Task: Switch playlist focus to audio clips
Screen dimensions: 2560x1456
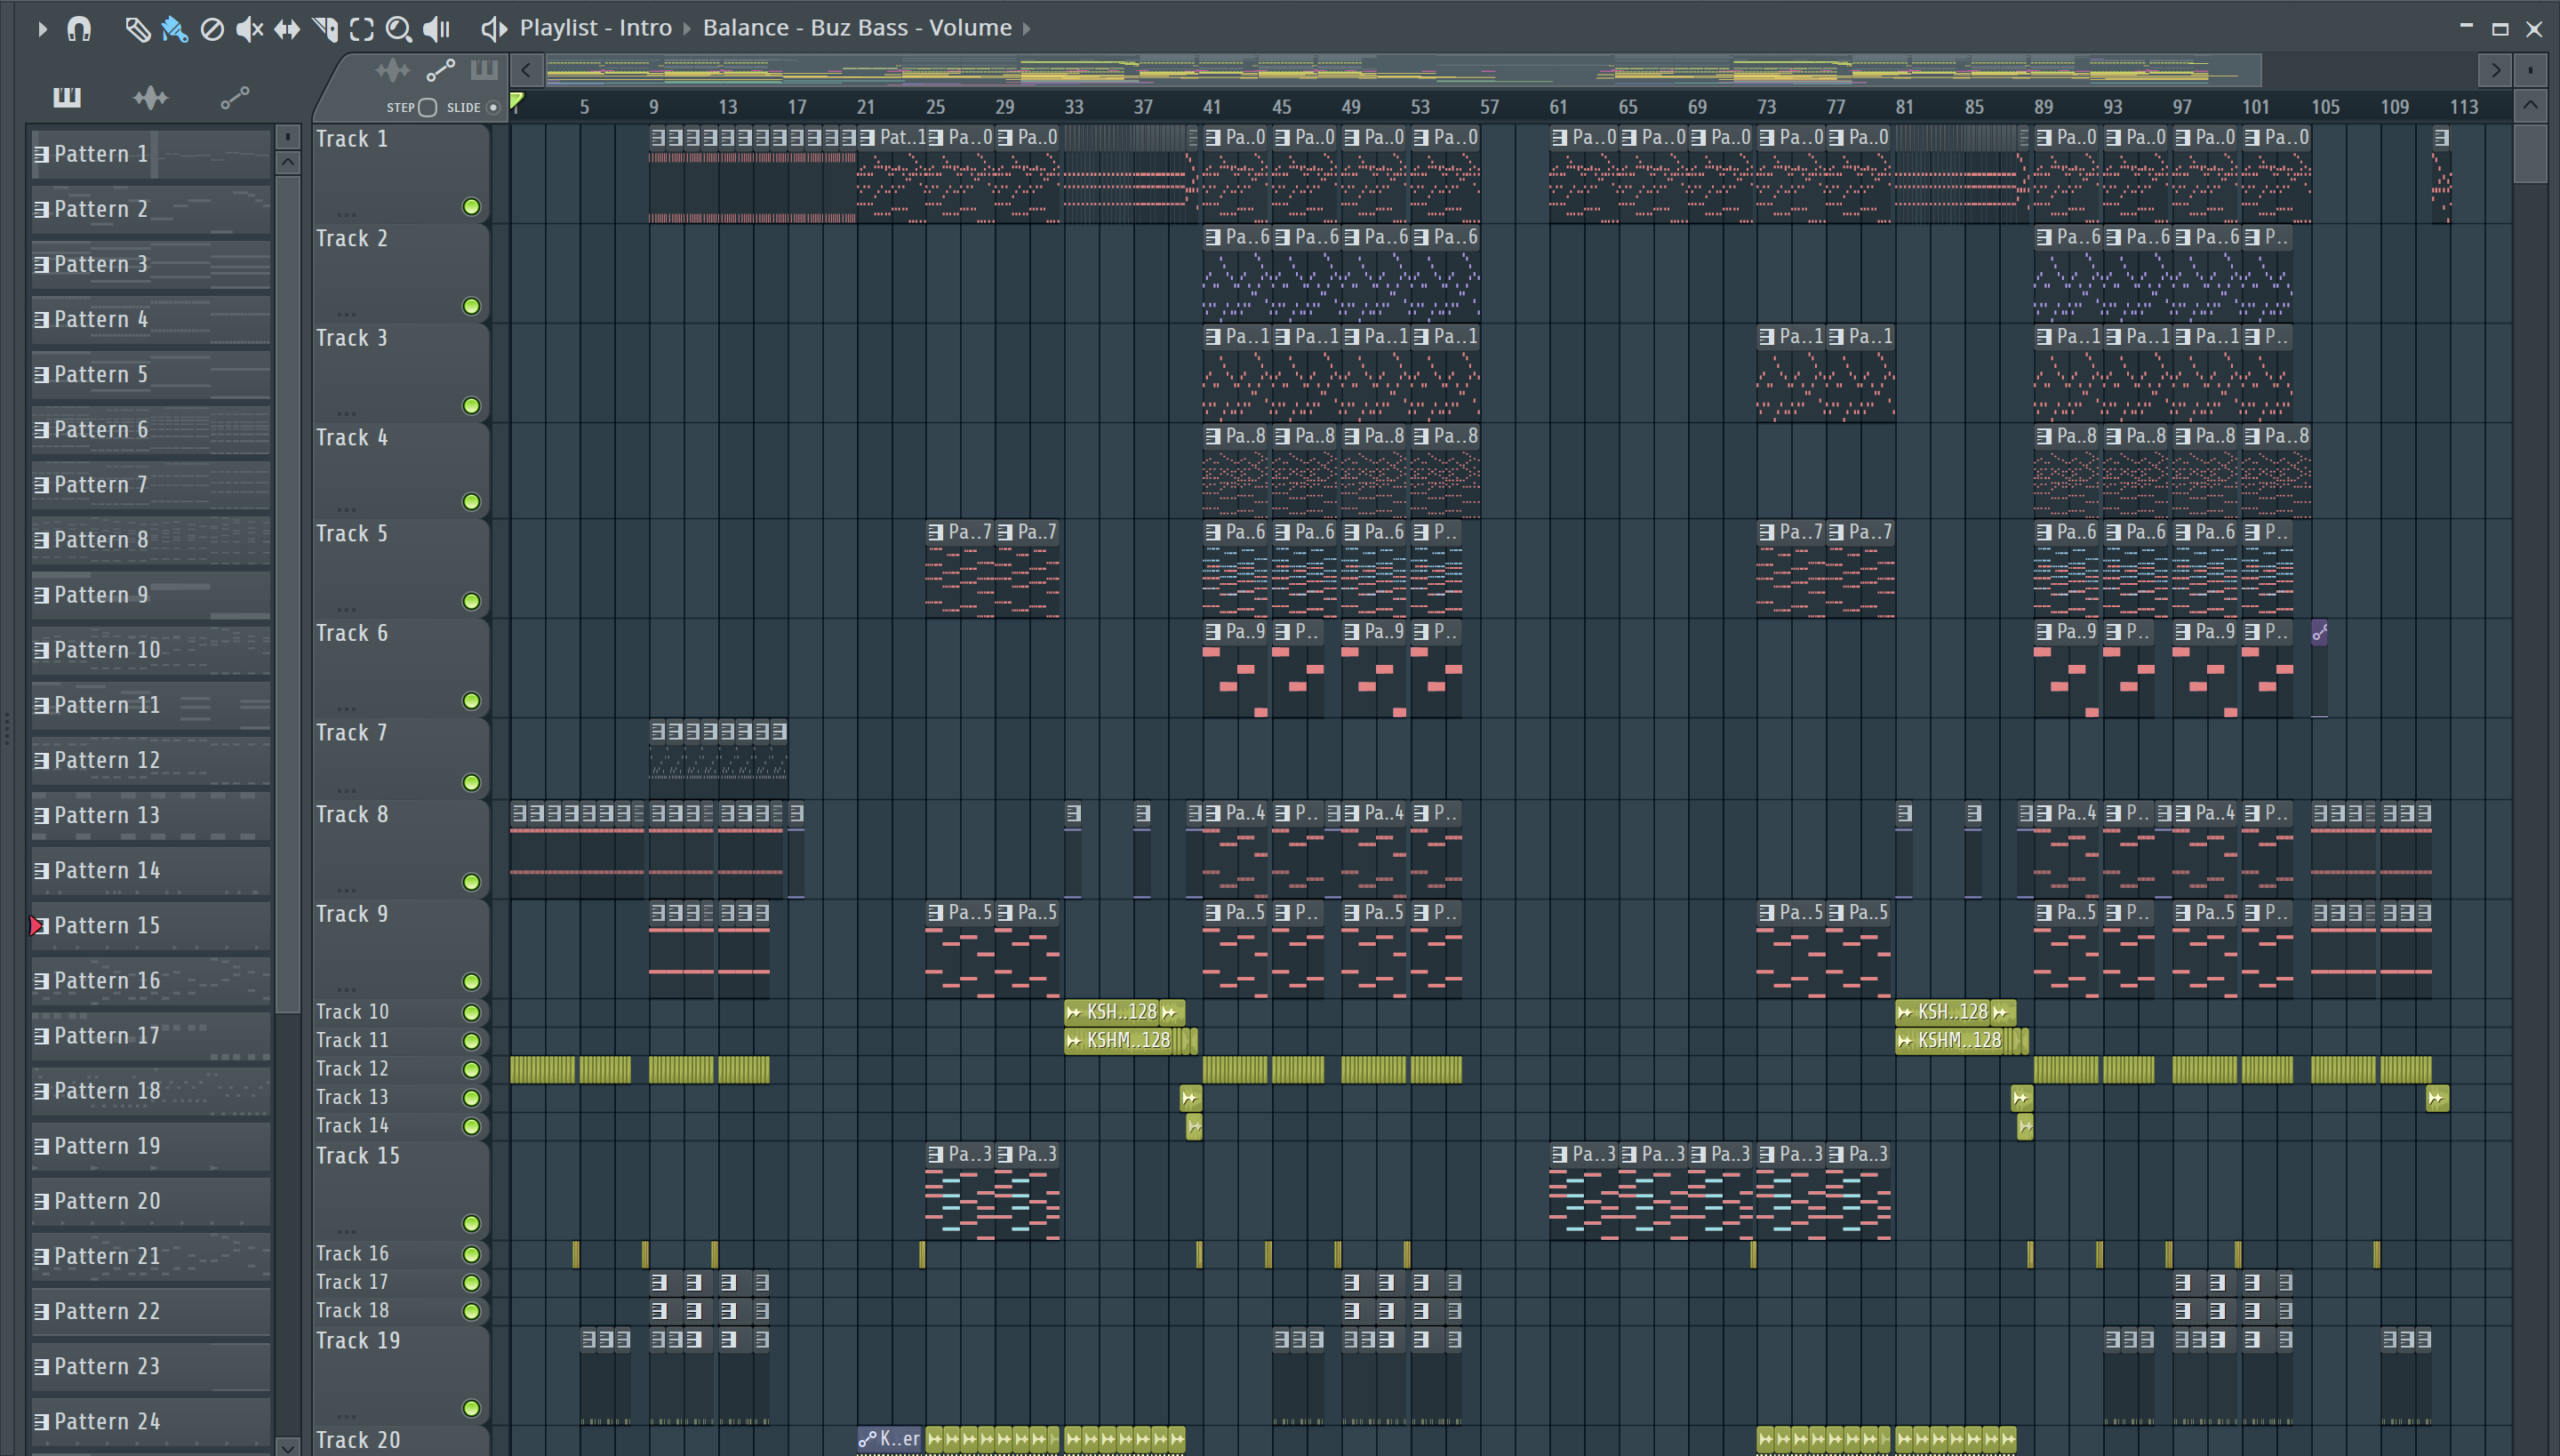Action: 393,70
